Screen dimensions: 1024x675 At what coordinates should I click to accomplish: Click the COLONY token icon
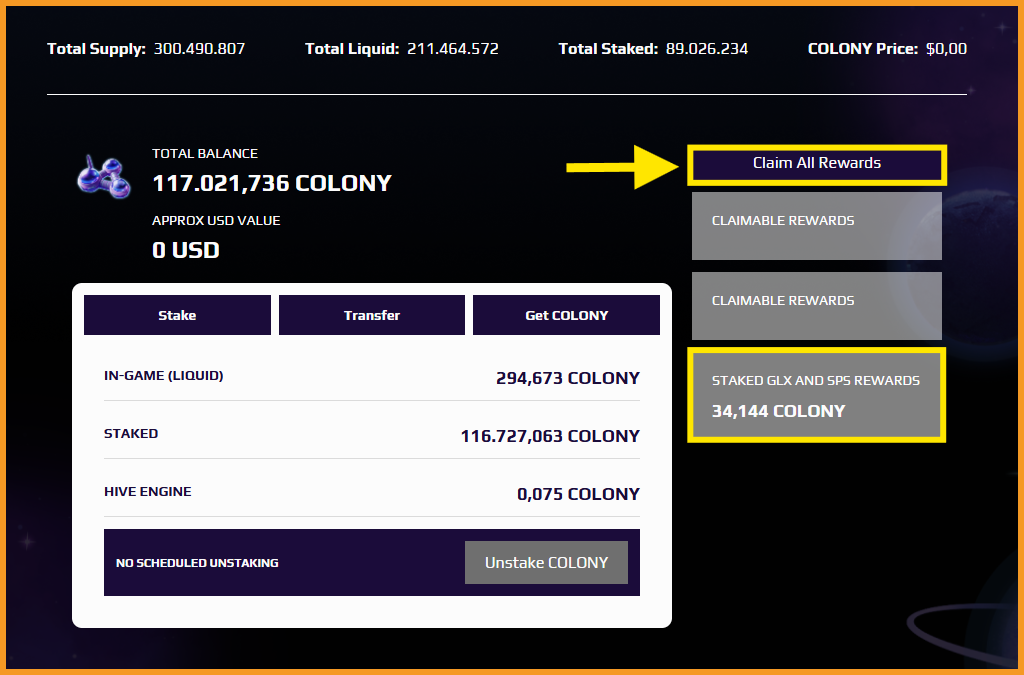[104, 177]
